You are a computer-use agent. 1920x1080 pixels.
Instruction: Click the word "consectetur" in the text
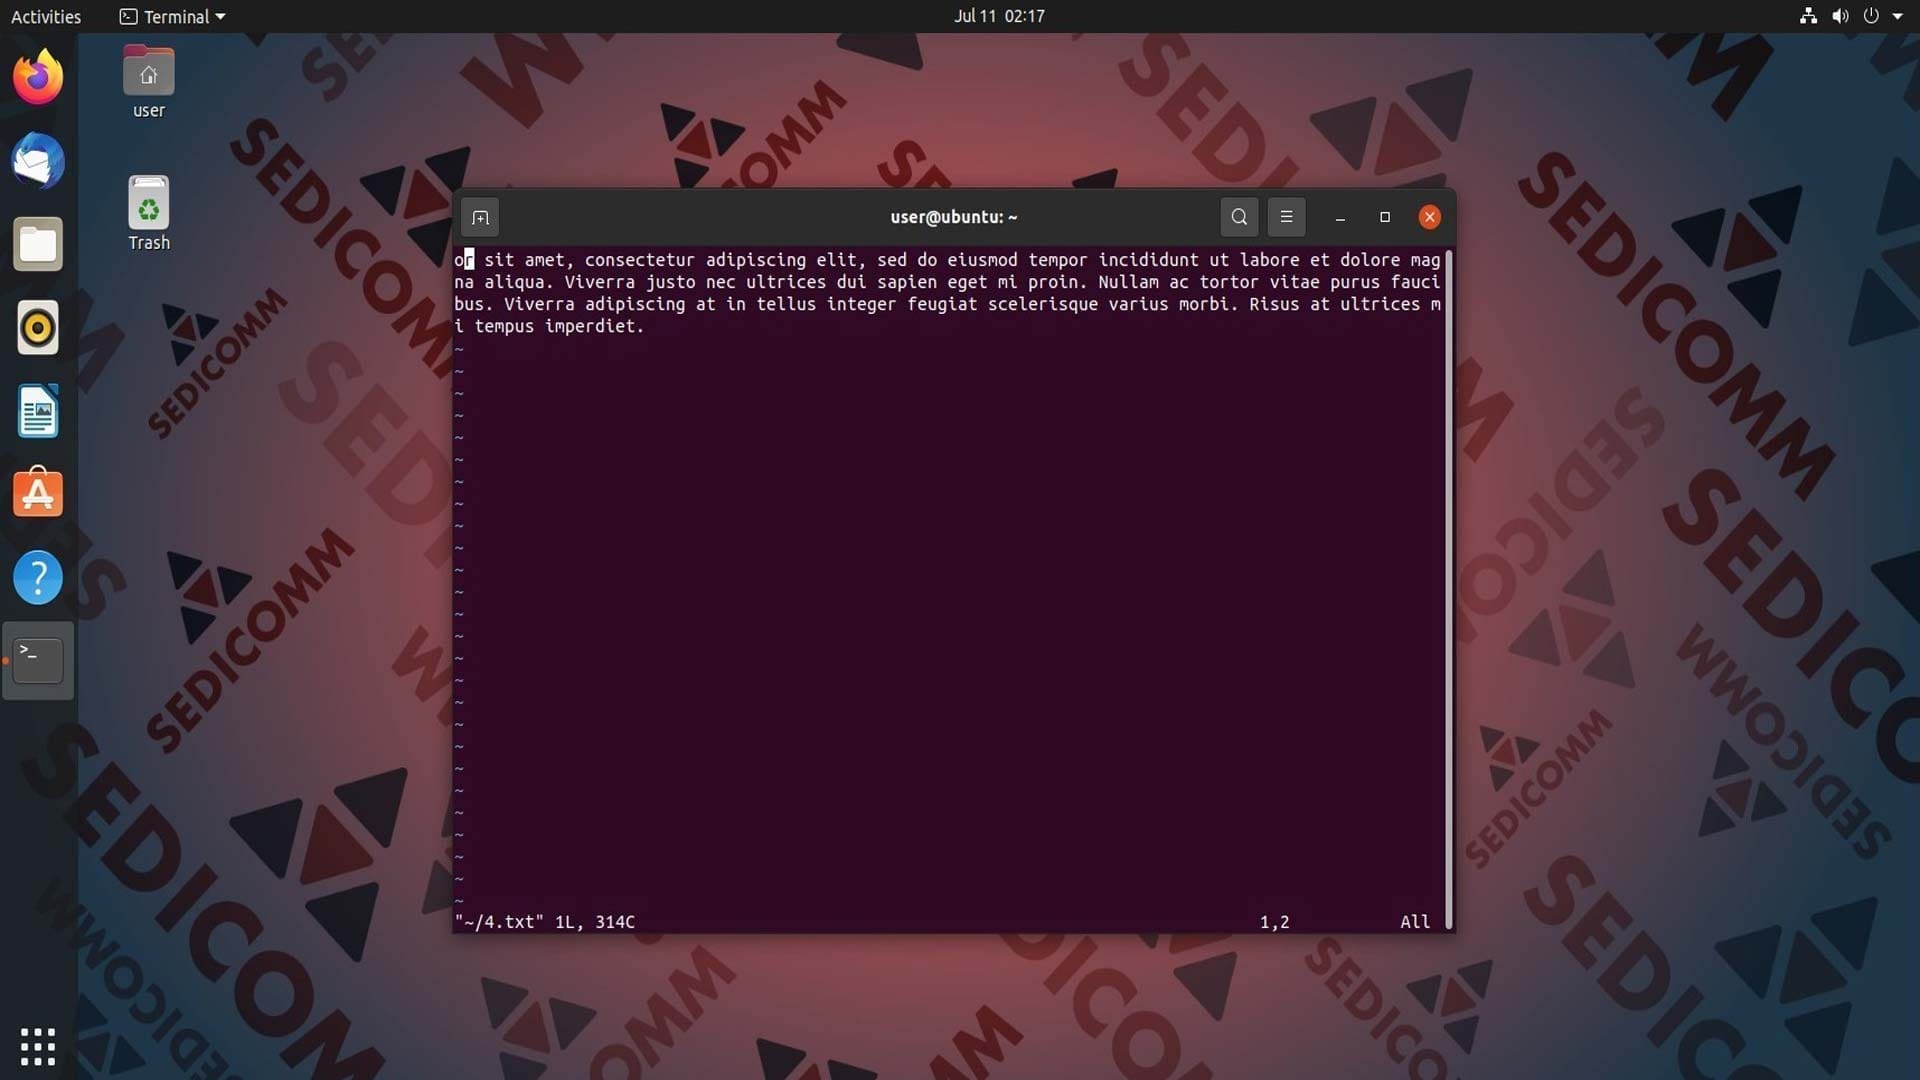pyautogui.click(x=640, y=260)
